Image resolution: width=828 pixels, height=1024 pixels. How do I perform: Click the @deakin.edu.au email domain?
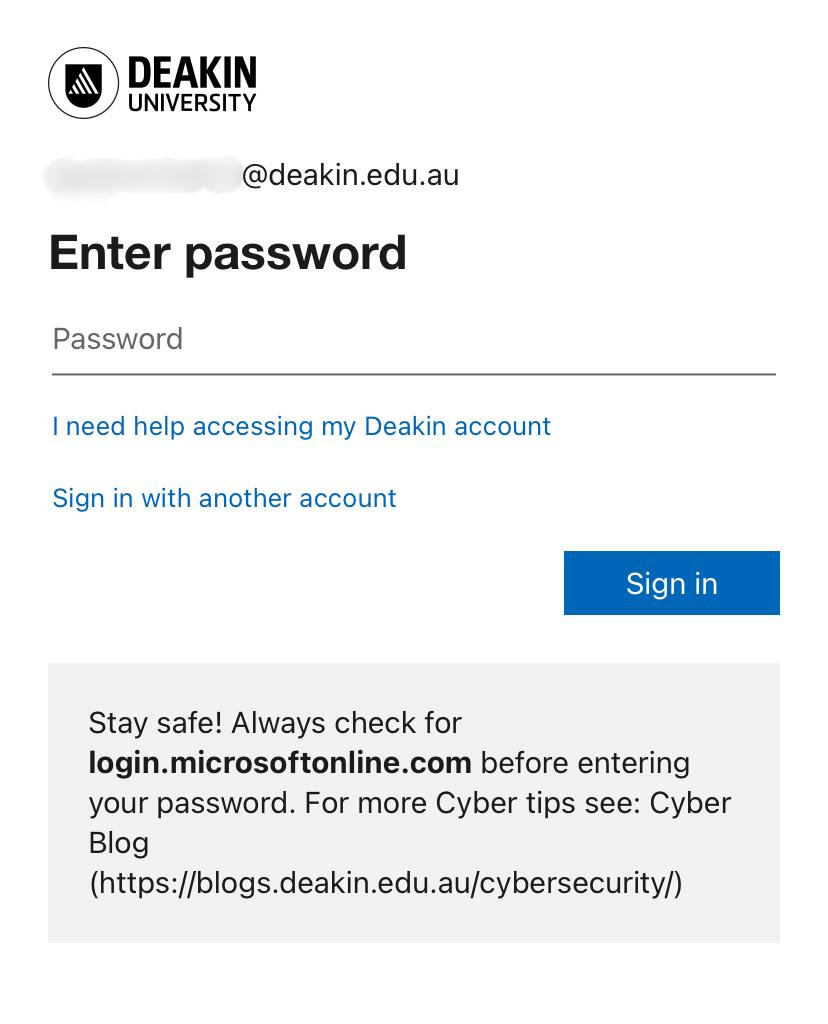tap(350, 176)
